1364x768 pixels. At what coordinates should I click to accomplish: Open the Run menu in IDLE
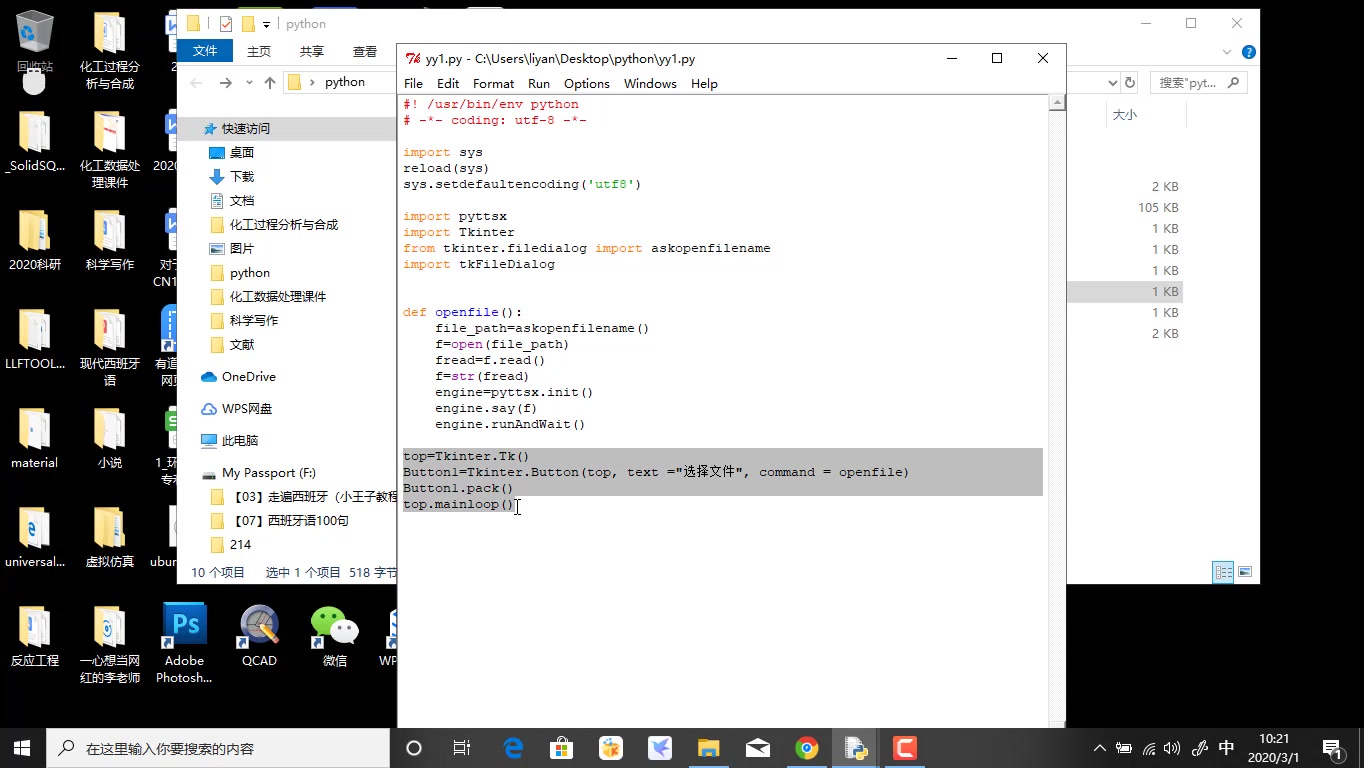(538, 83)
